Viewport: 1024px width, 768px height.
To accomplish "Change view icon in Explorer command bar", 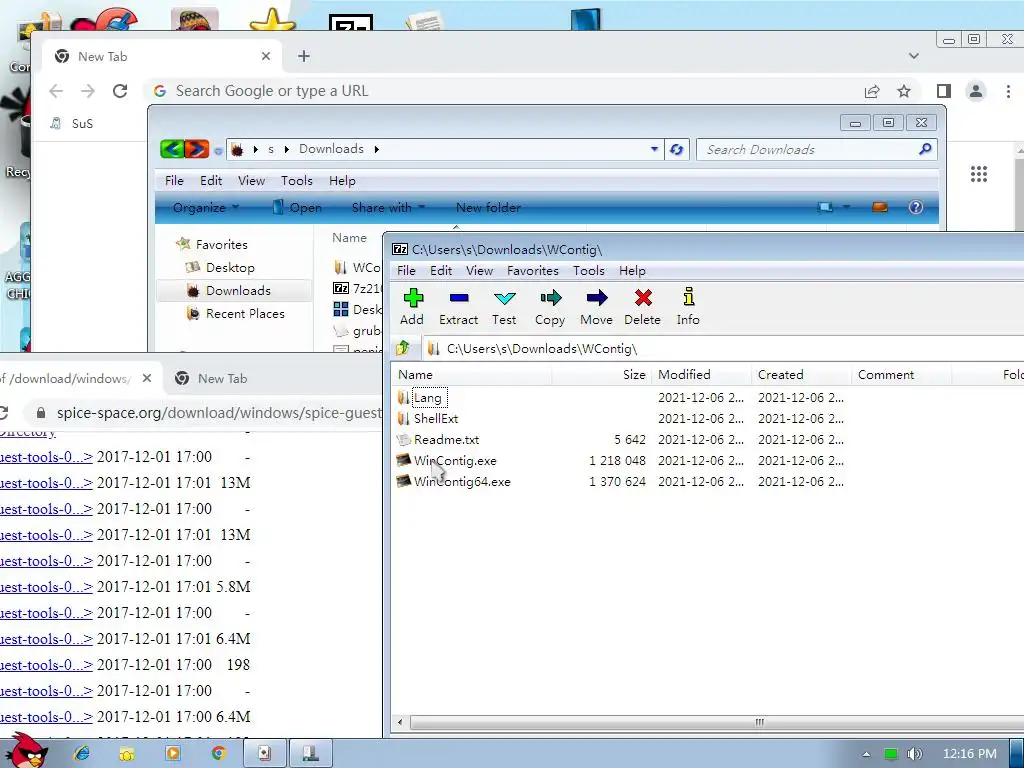I will coord(825,208).
